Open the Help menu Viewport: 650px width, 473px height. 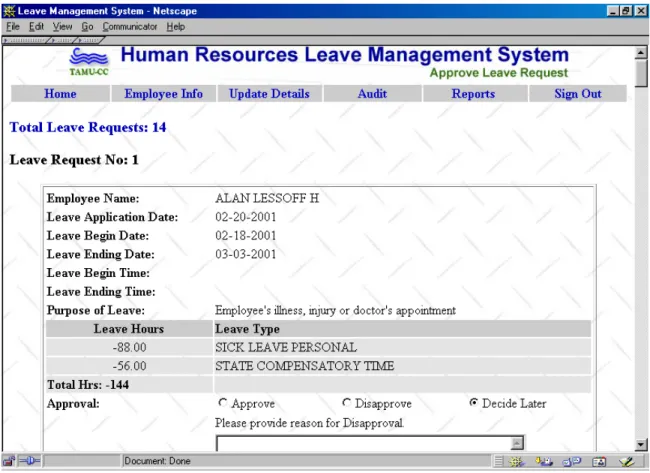[x=176, y=27]
